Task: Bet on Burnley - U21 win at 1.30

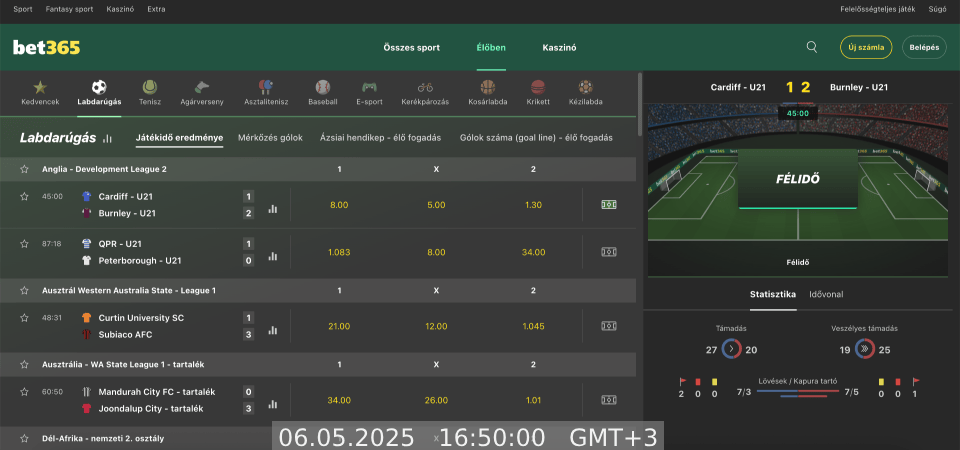Action: [533, 205]
